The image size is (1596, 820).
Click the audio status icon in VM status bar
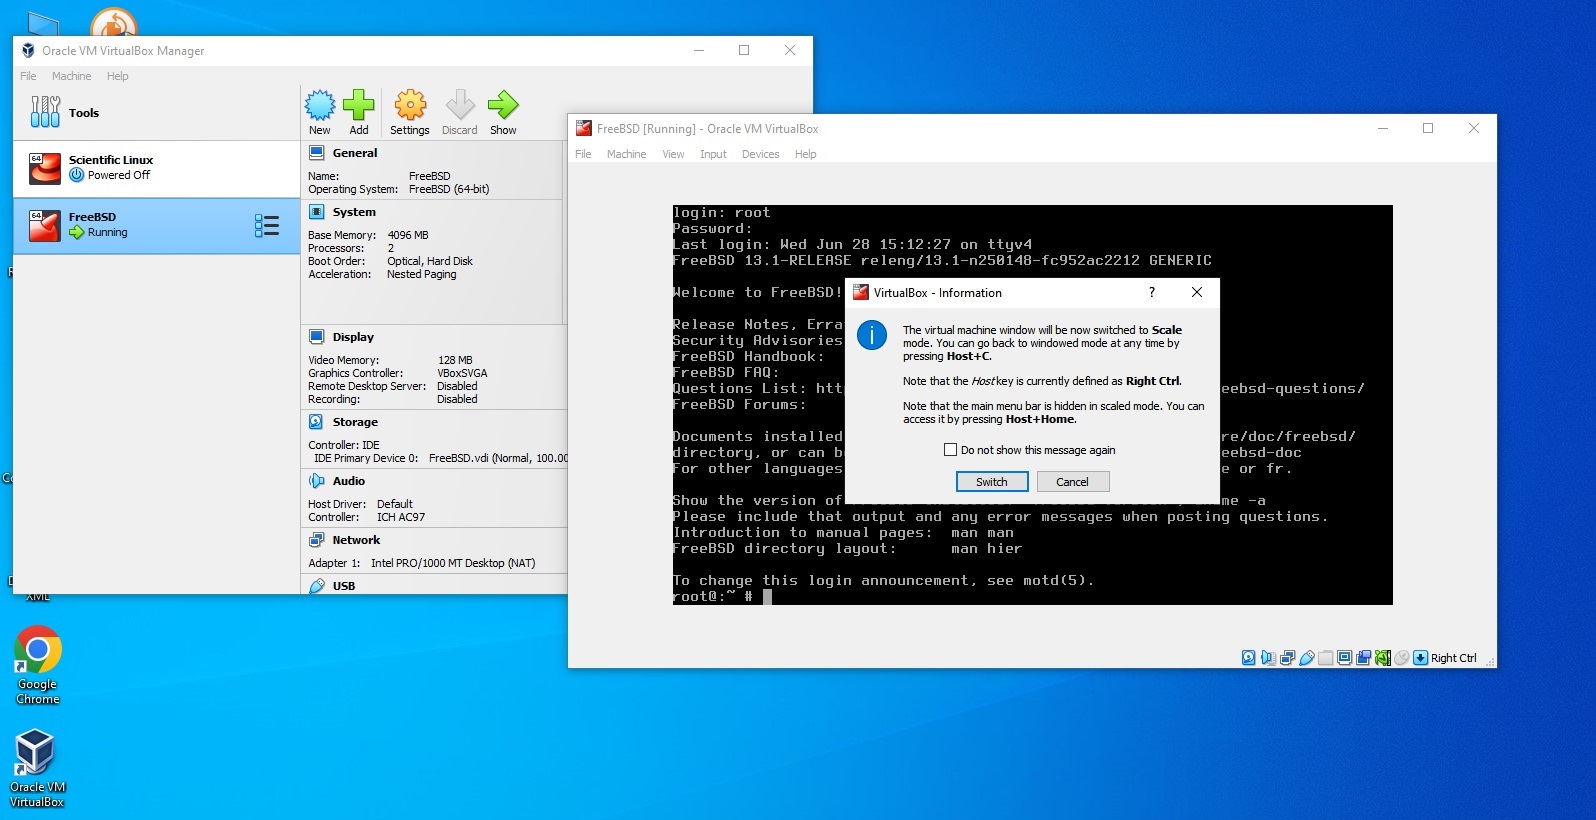coord(1268,658)
